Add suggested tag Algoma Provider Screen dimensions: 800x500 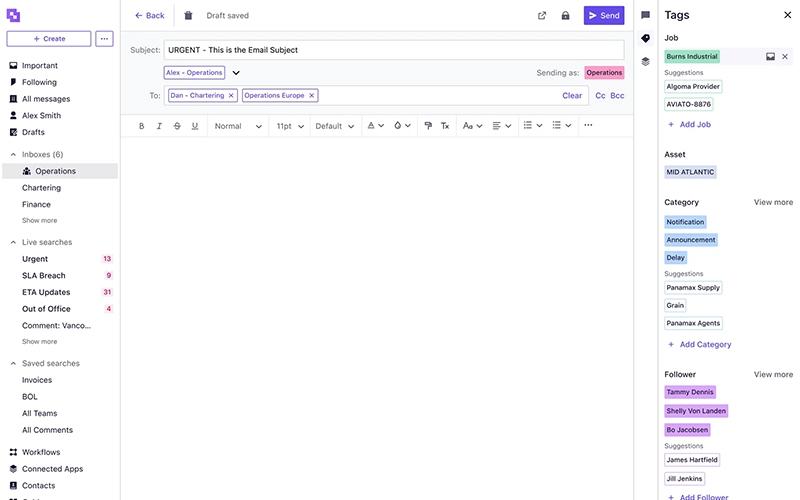tap(693, 87)
